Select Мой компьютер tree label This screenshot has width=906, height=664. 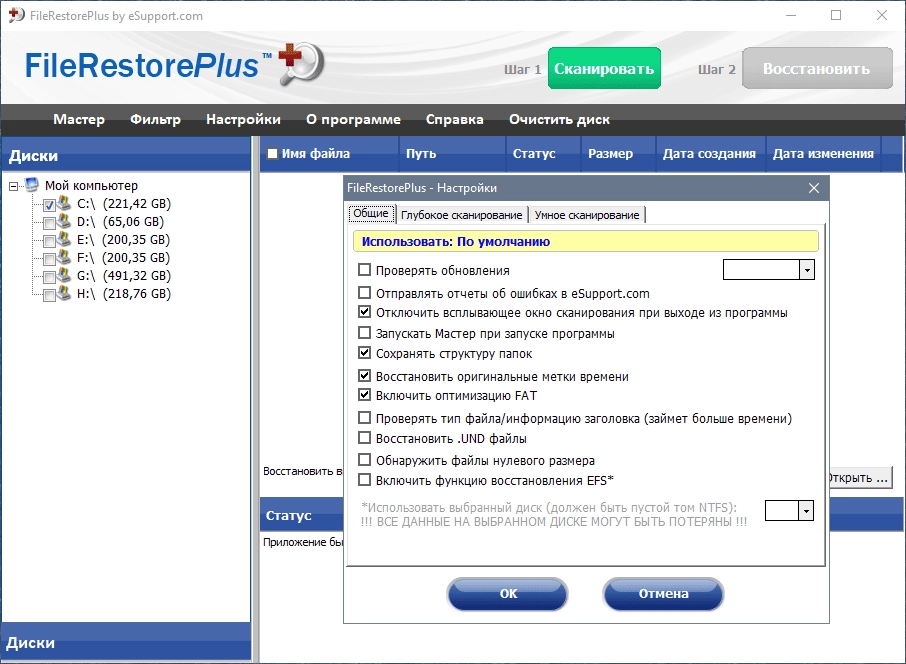[x=91, y=186]
